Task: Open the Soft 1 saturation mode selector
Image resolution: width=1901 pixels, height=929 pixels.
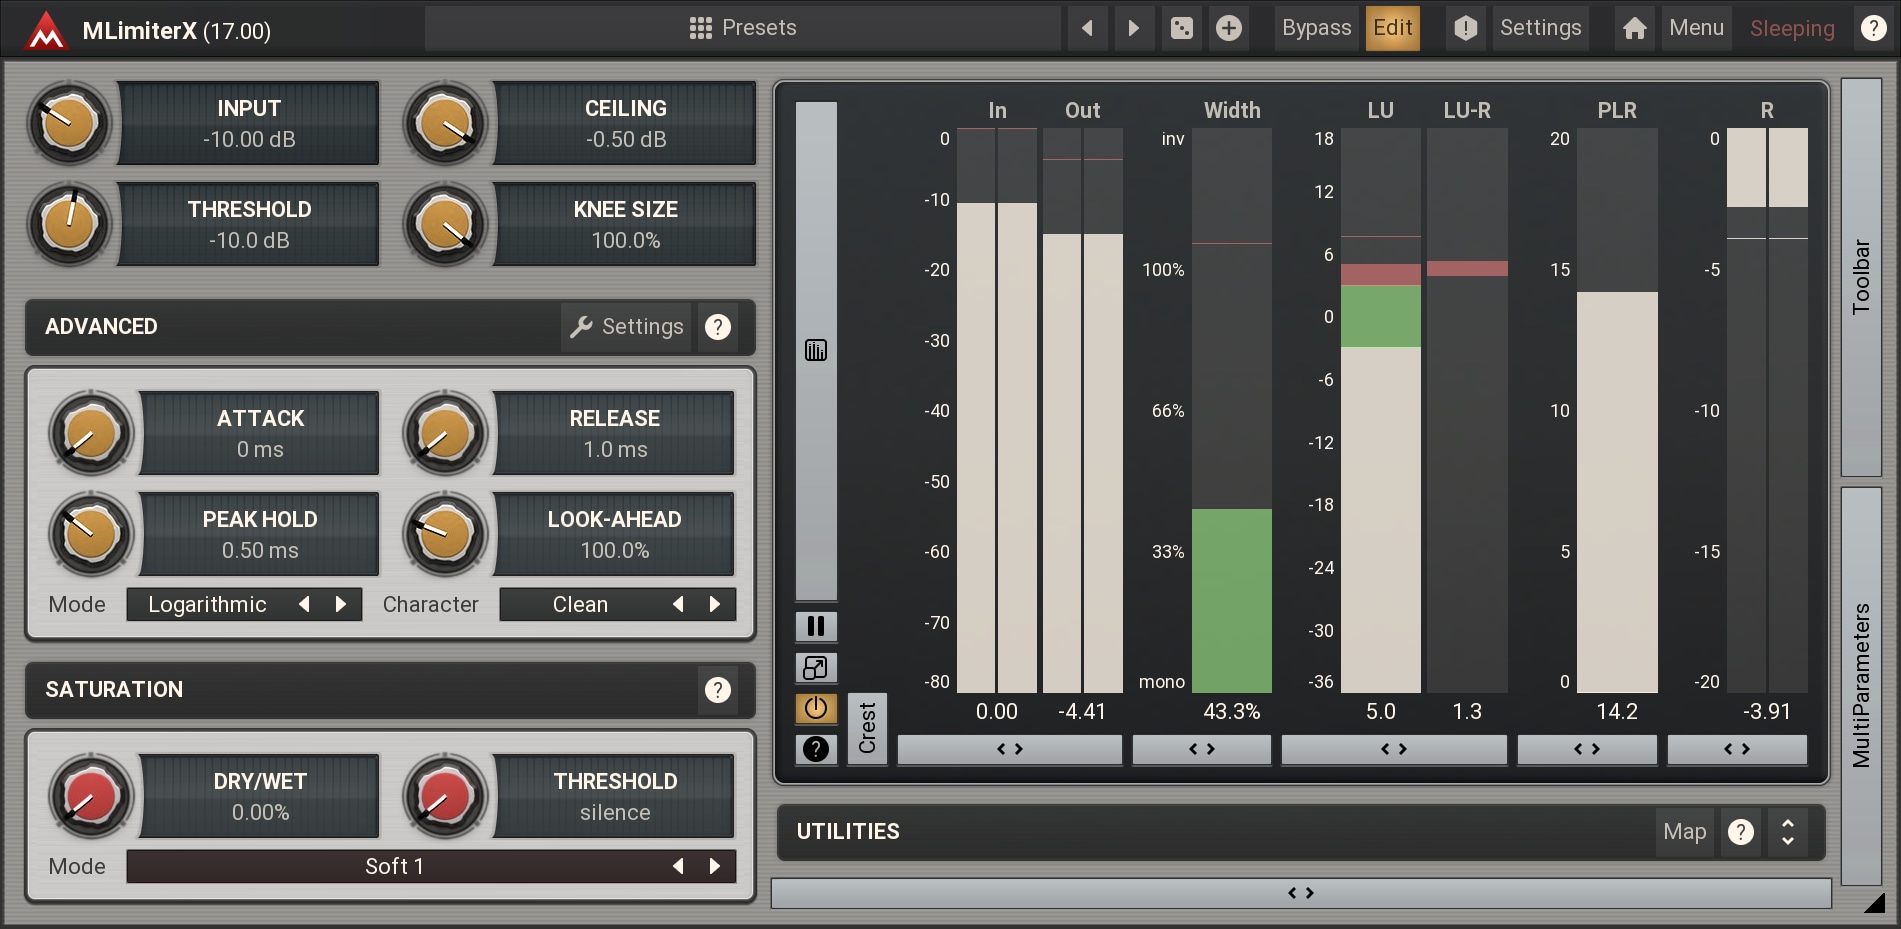Action: [x=394, y=866]
